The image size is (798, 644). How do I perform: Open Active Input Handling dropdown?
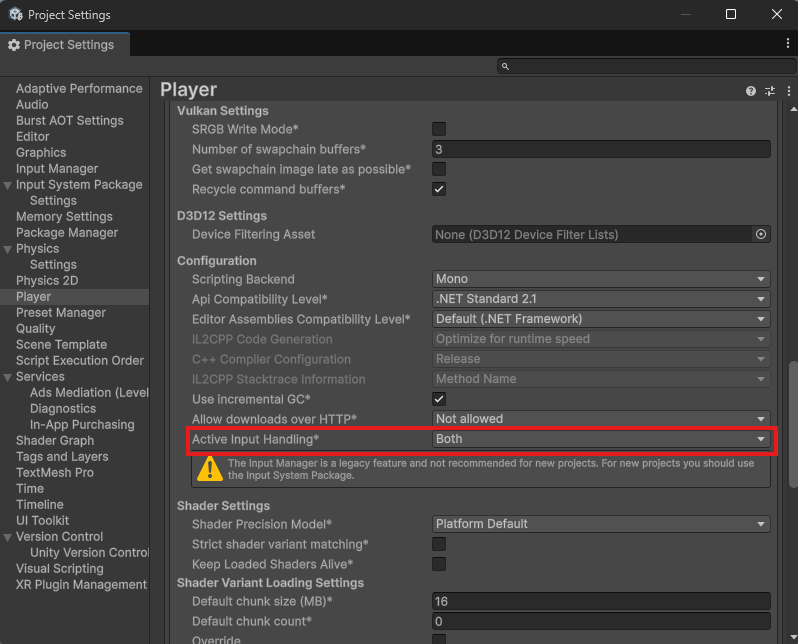click(x=601, y=439)
